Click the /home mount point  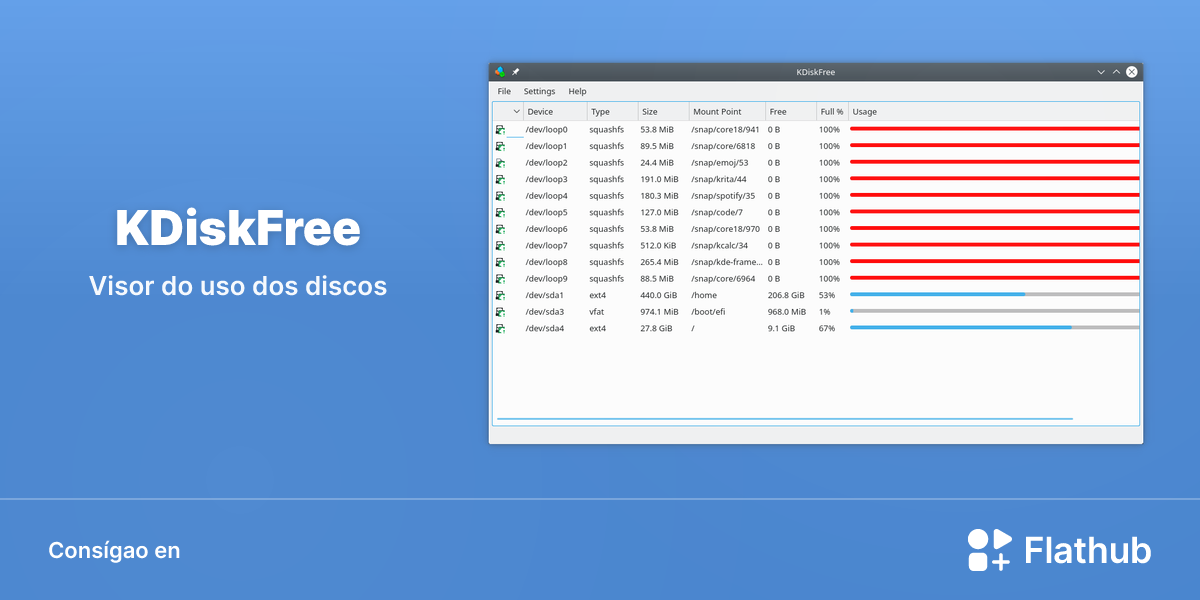point(704,295)
